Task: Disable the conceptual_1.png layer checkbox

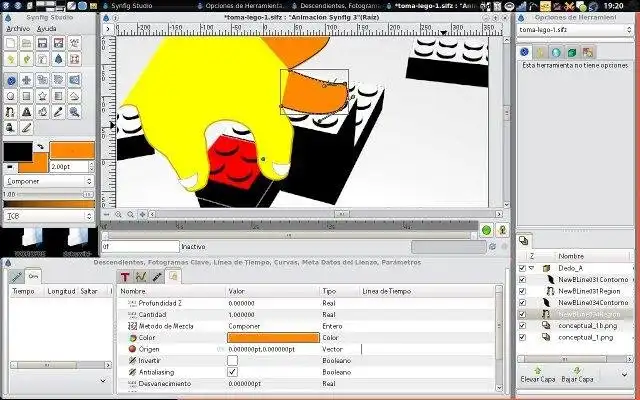Action: [x=522, y=338]
